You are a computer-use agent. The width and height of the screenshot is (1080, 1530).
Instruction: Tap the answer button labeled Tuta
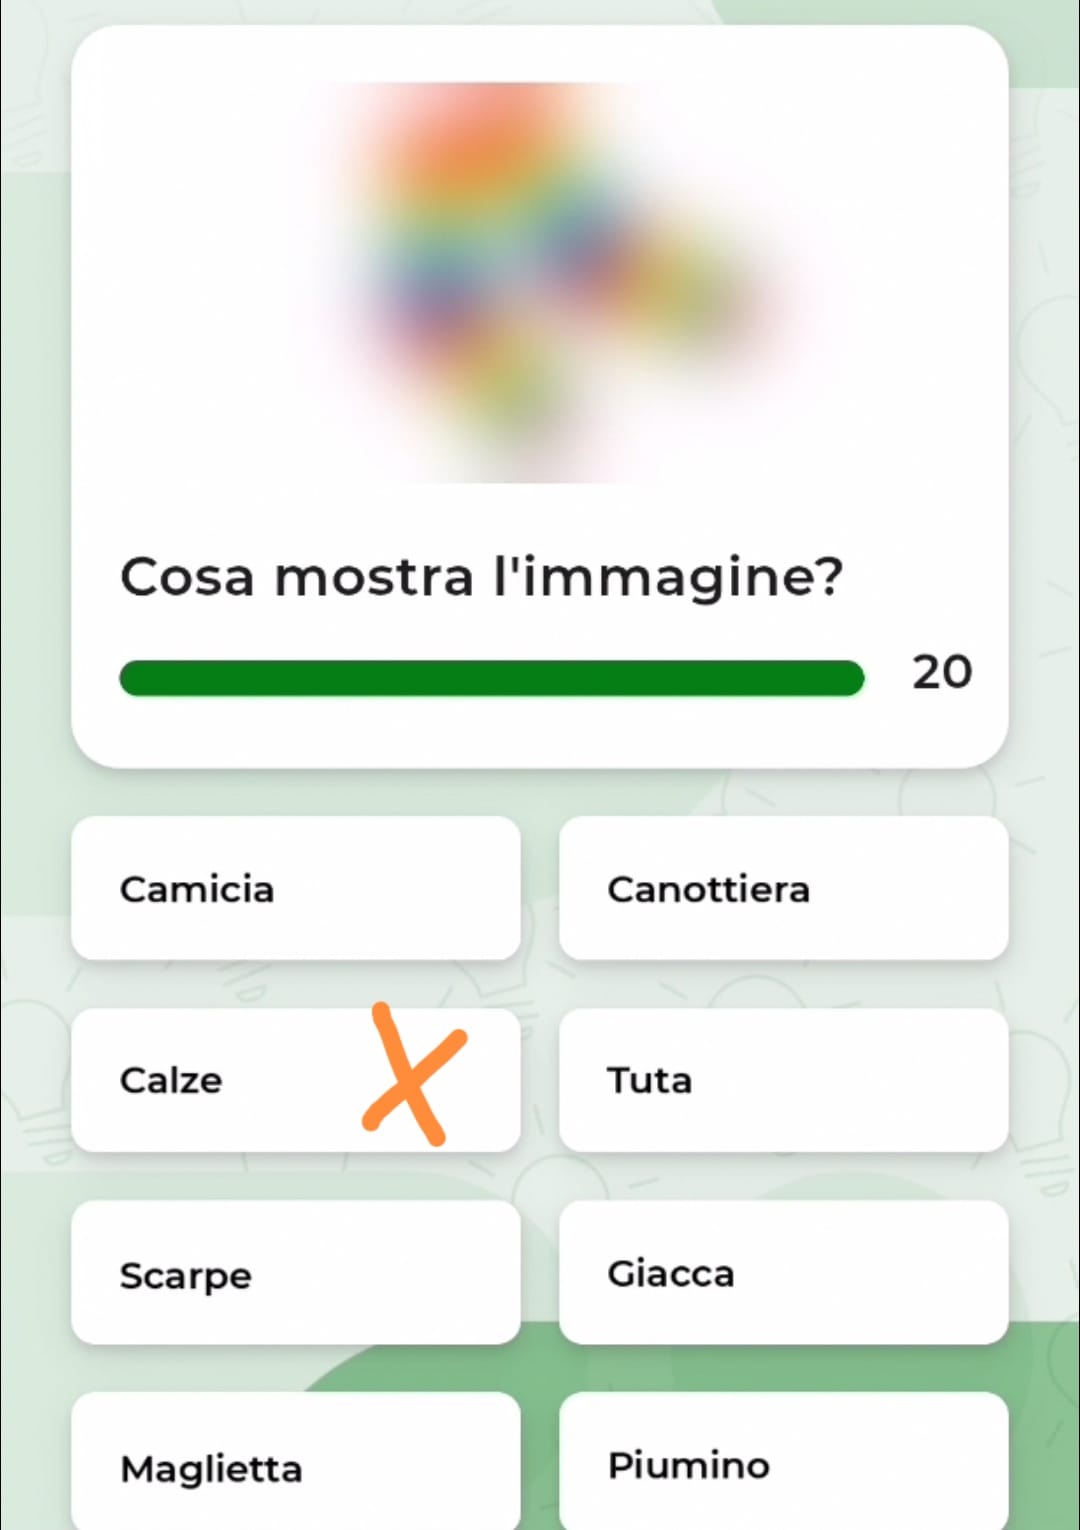click(x=783, y=1080)
